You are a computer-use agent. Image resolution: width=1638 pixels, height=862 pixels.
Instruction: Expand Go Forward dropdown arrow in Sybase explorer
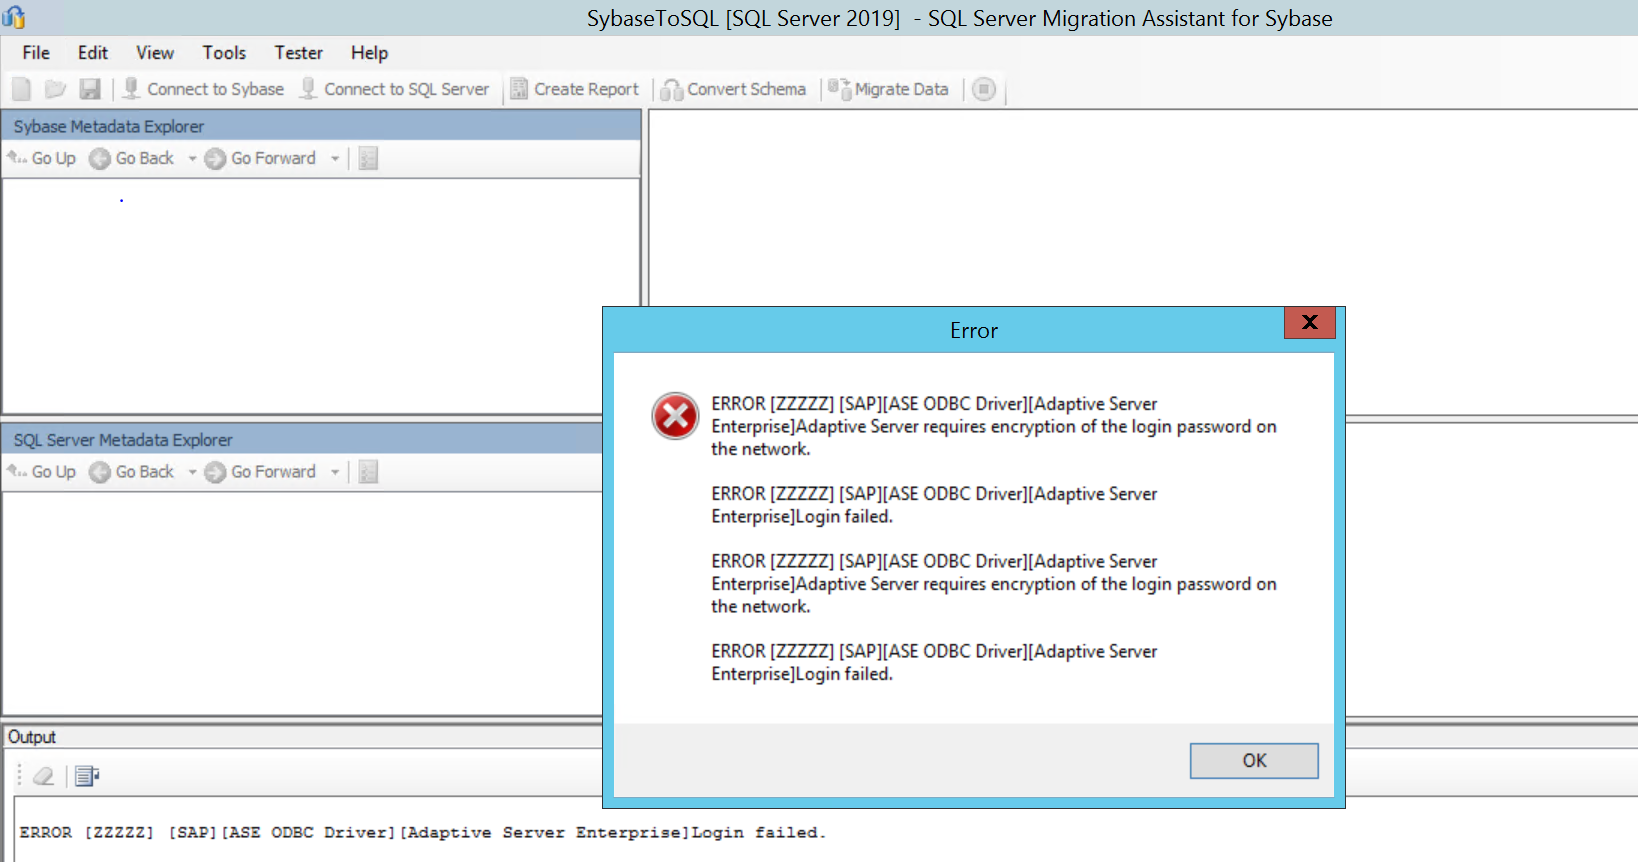(x=335, y=158)
